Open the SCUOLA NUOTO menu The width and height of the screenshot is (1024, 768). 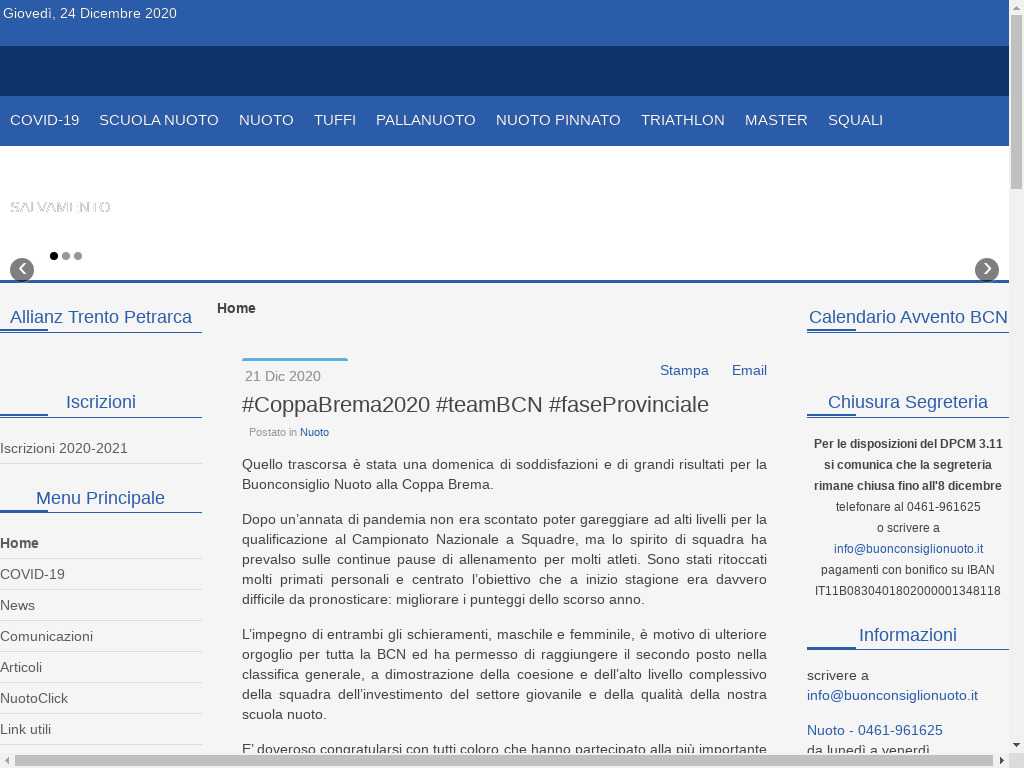click(x=158, y=120)
